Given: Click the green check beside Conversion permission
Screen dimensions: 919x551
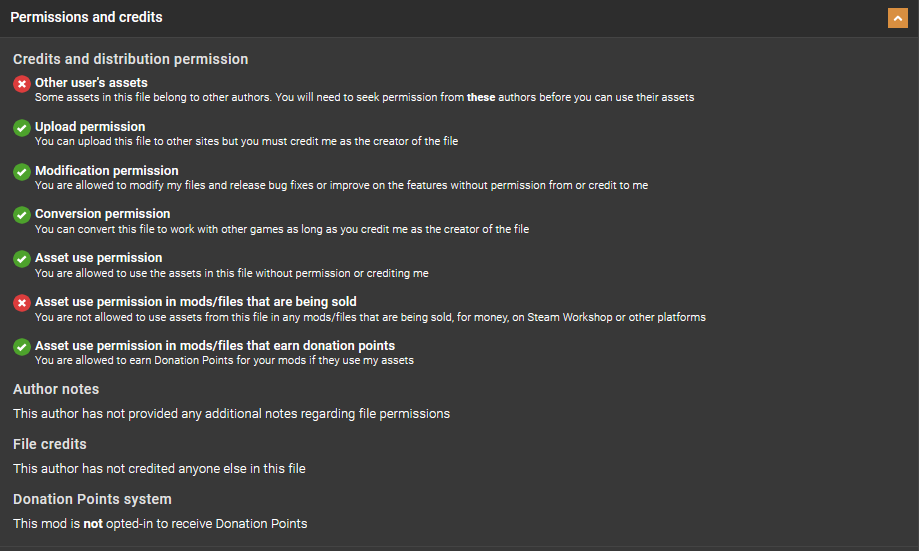Looking at the screenshot, I should 22,216.
